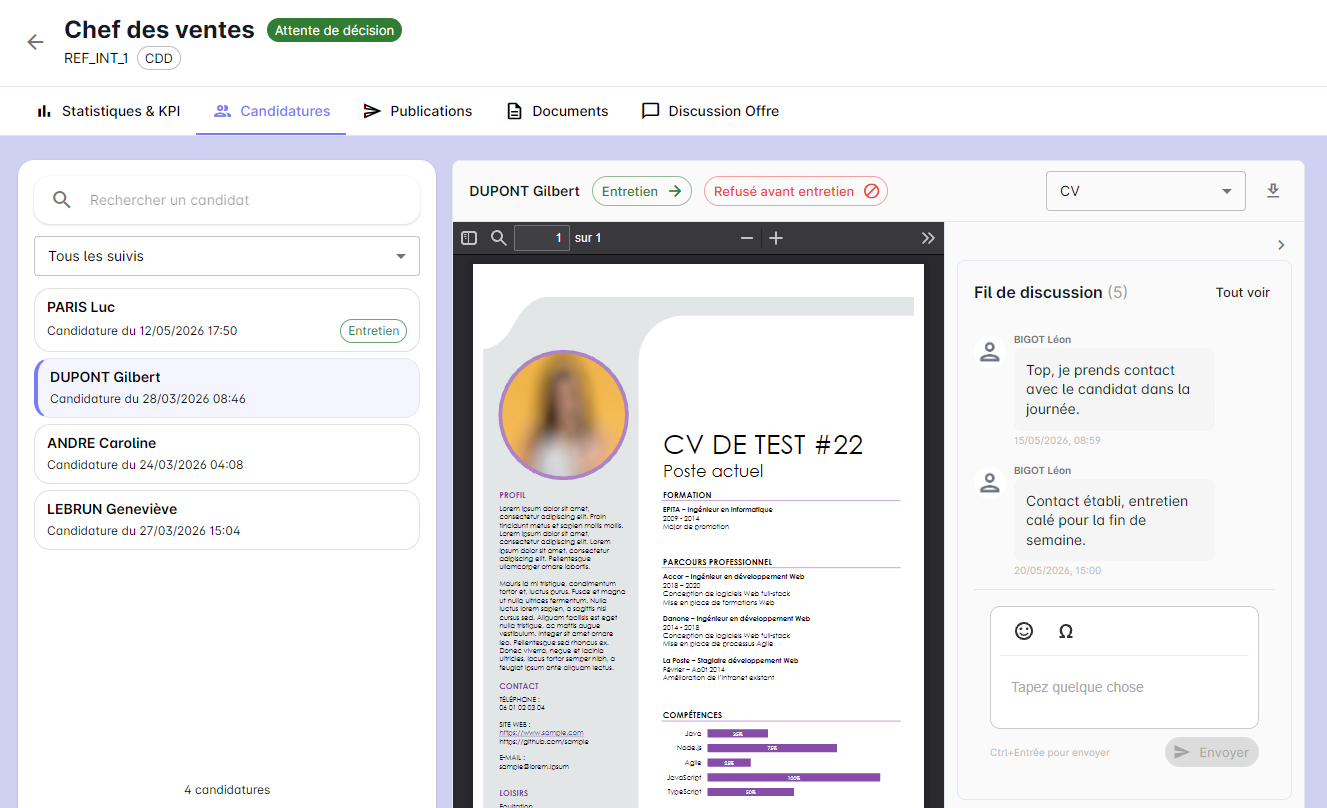
Task: Zoom in the PDF
Action: tap(776, 238)
